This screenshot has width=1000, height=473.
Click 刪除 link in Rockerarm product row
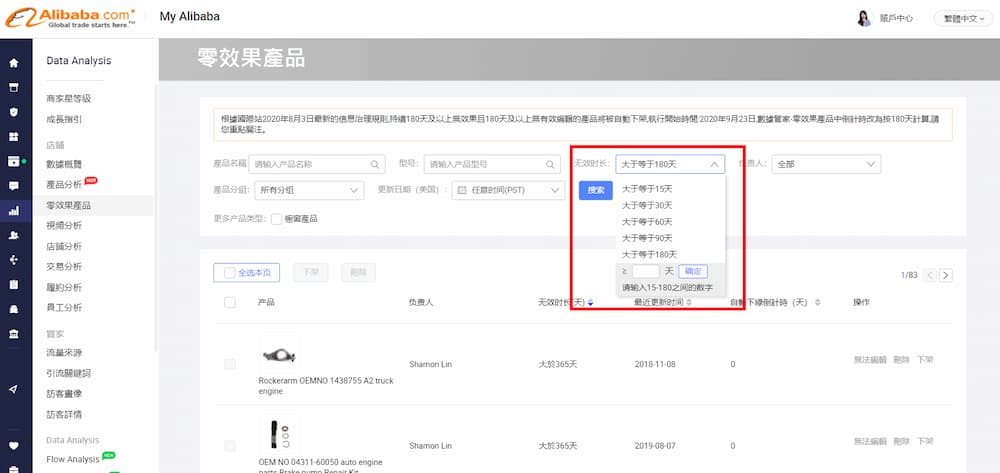901,360
